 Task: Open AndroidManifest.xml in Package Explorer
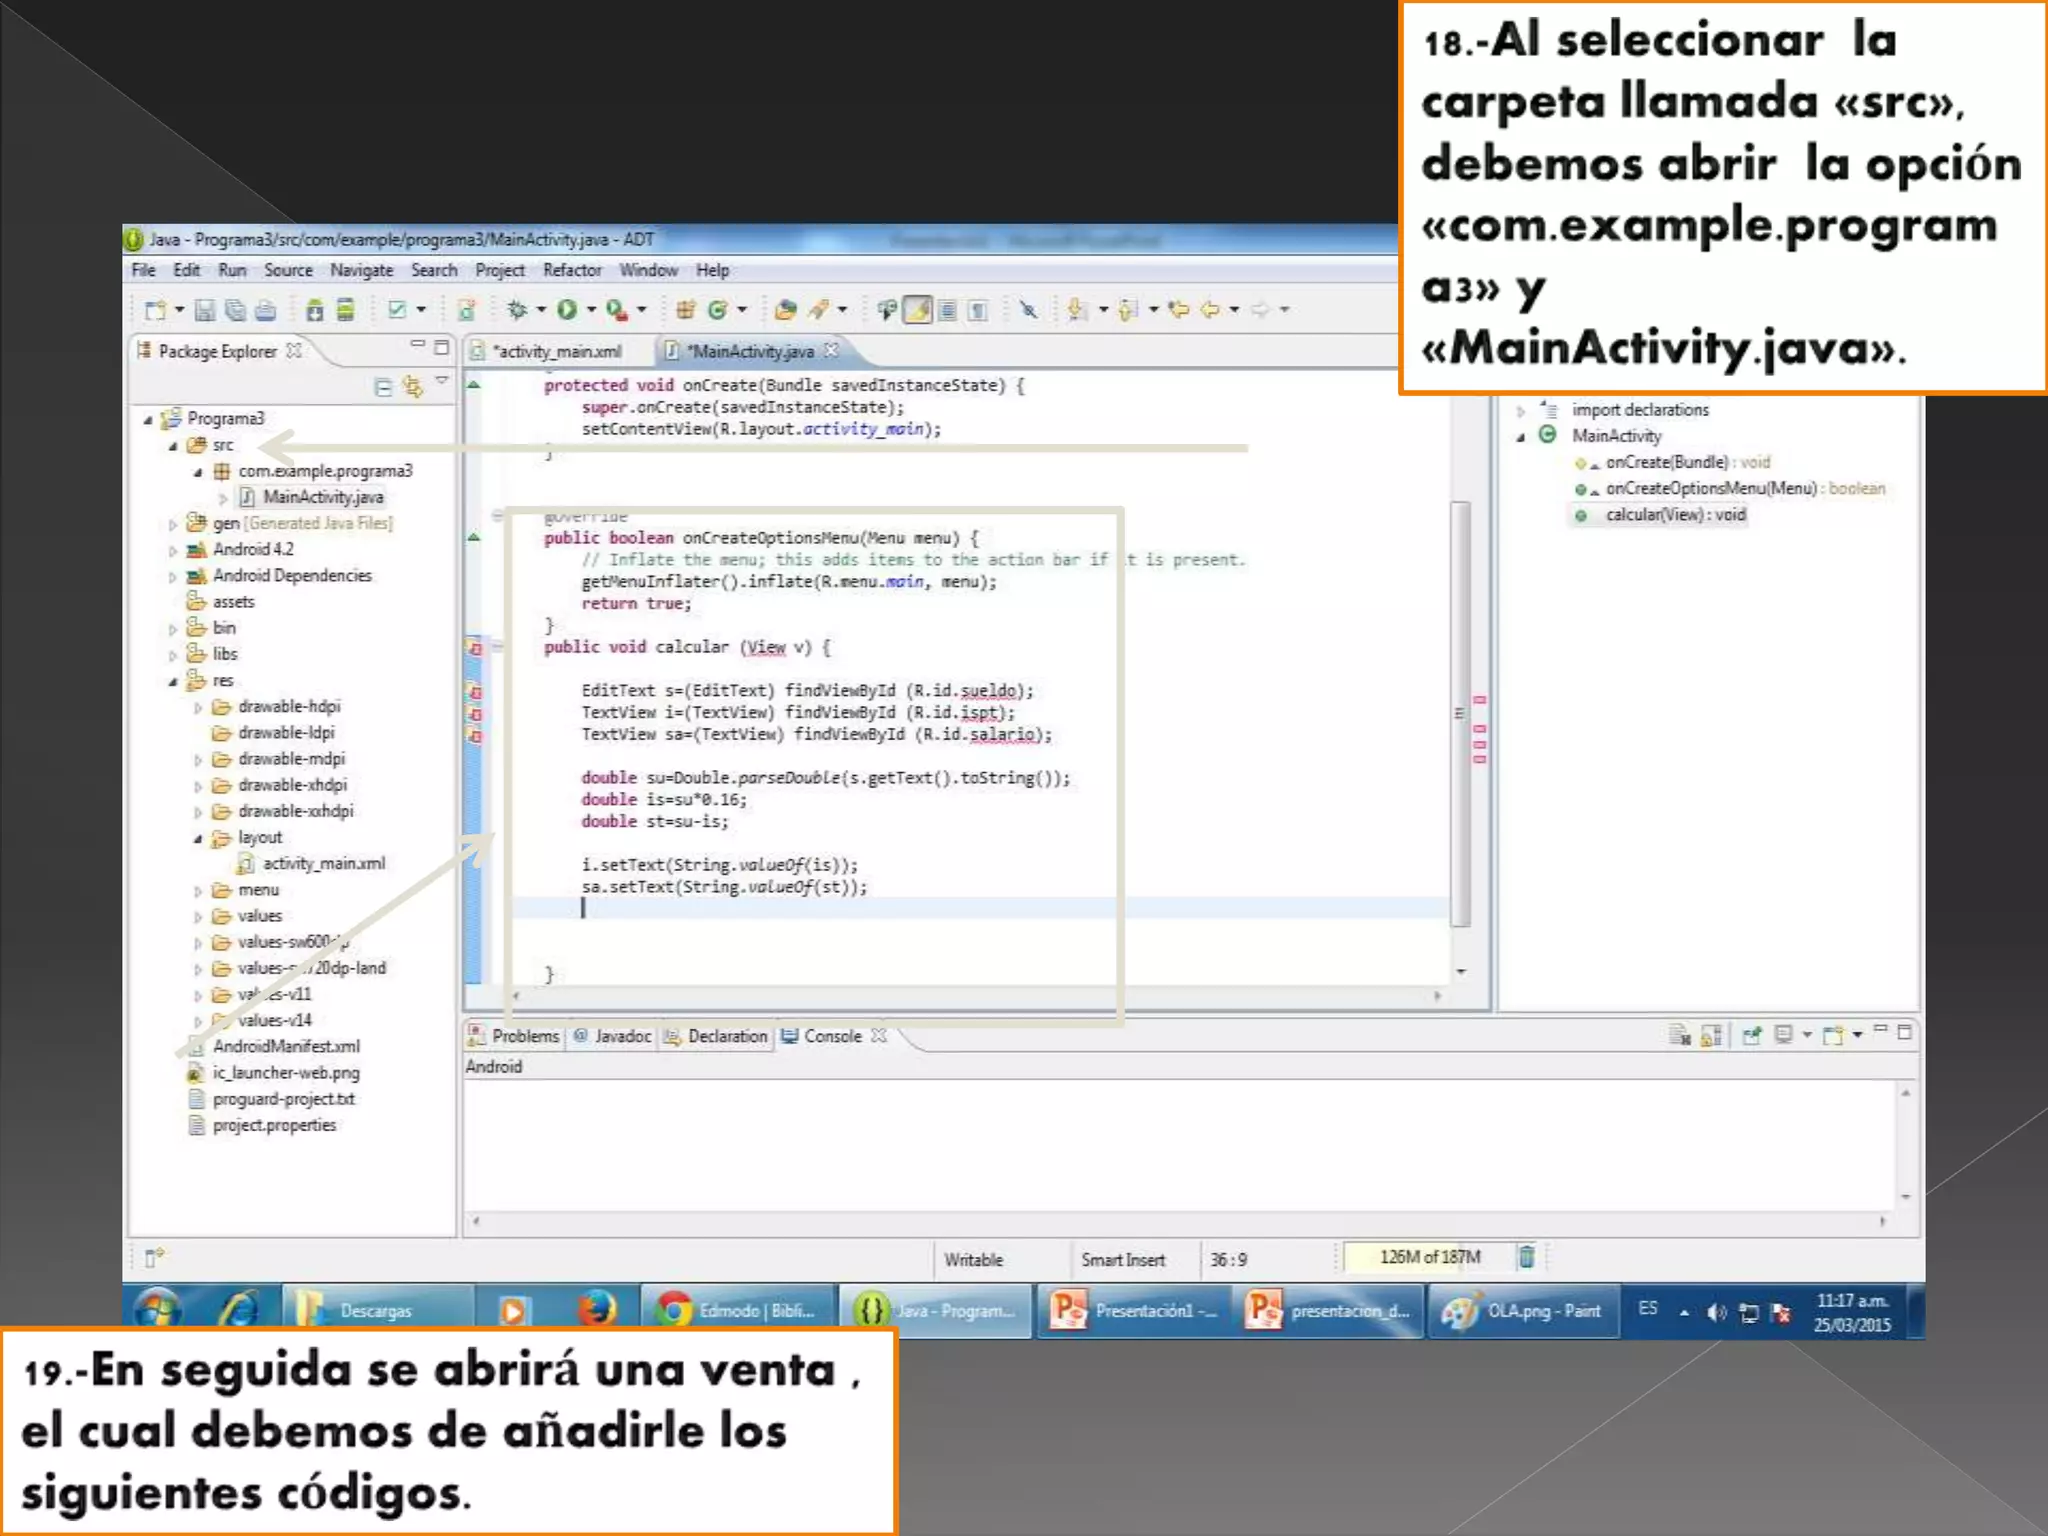point(286,1046)
